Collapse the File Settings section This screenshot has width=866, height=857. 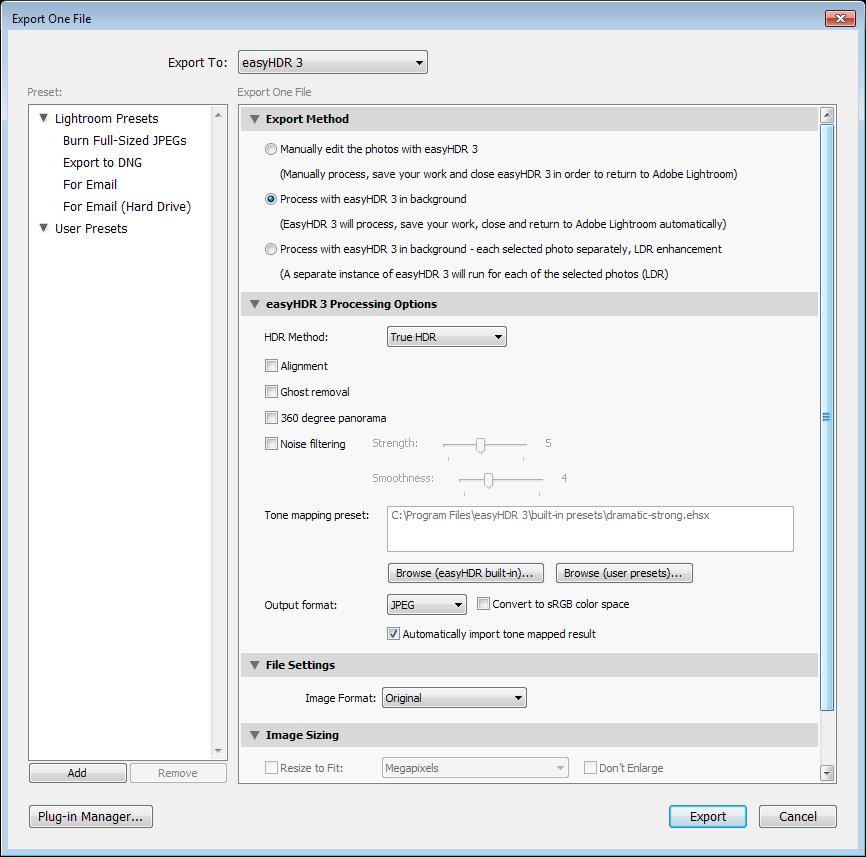[255, 665]
